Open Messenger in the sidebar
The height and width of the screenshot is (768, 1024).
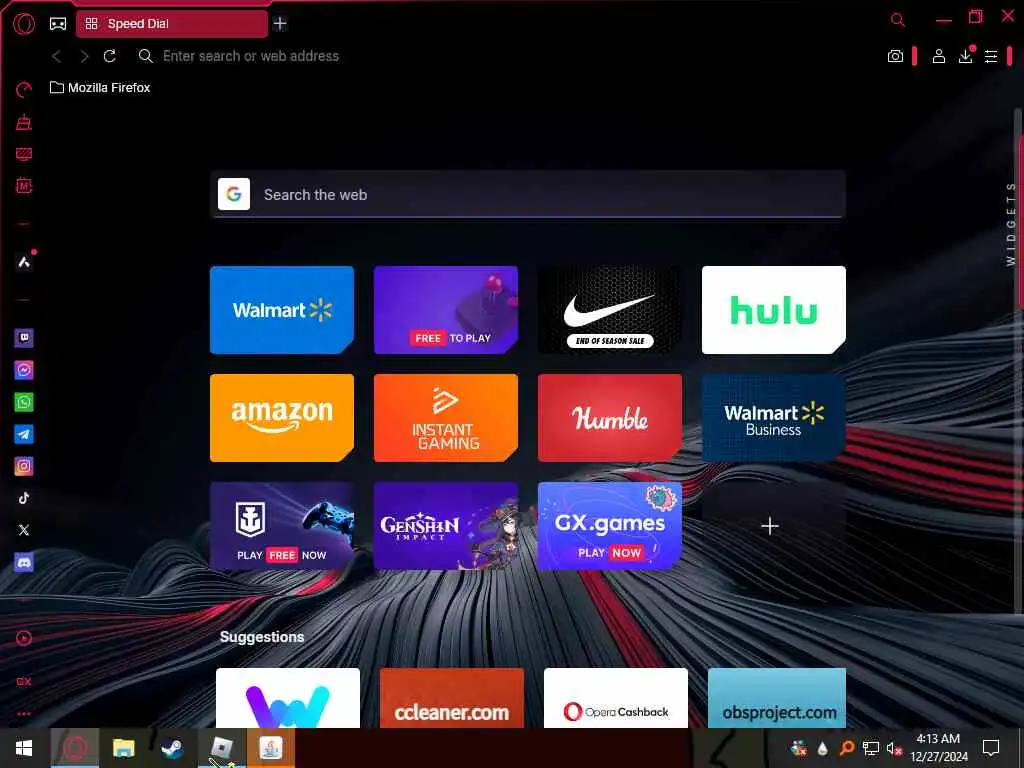coord(24,370)
